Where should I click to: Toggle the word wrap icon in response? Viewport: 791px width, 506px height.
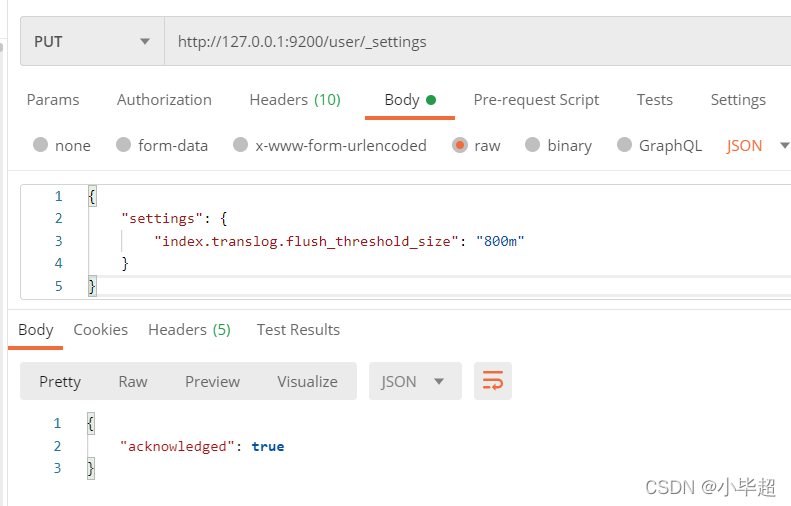click(493, 381)
